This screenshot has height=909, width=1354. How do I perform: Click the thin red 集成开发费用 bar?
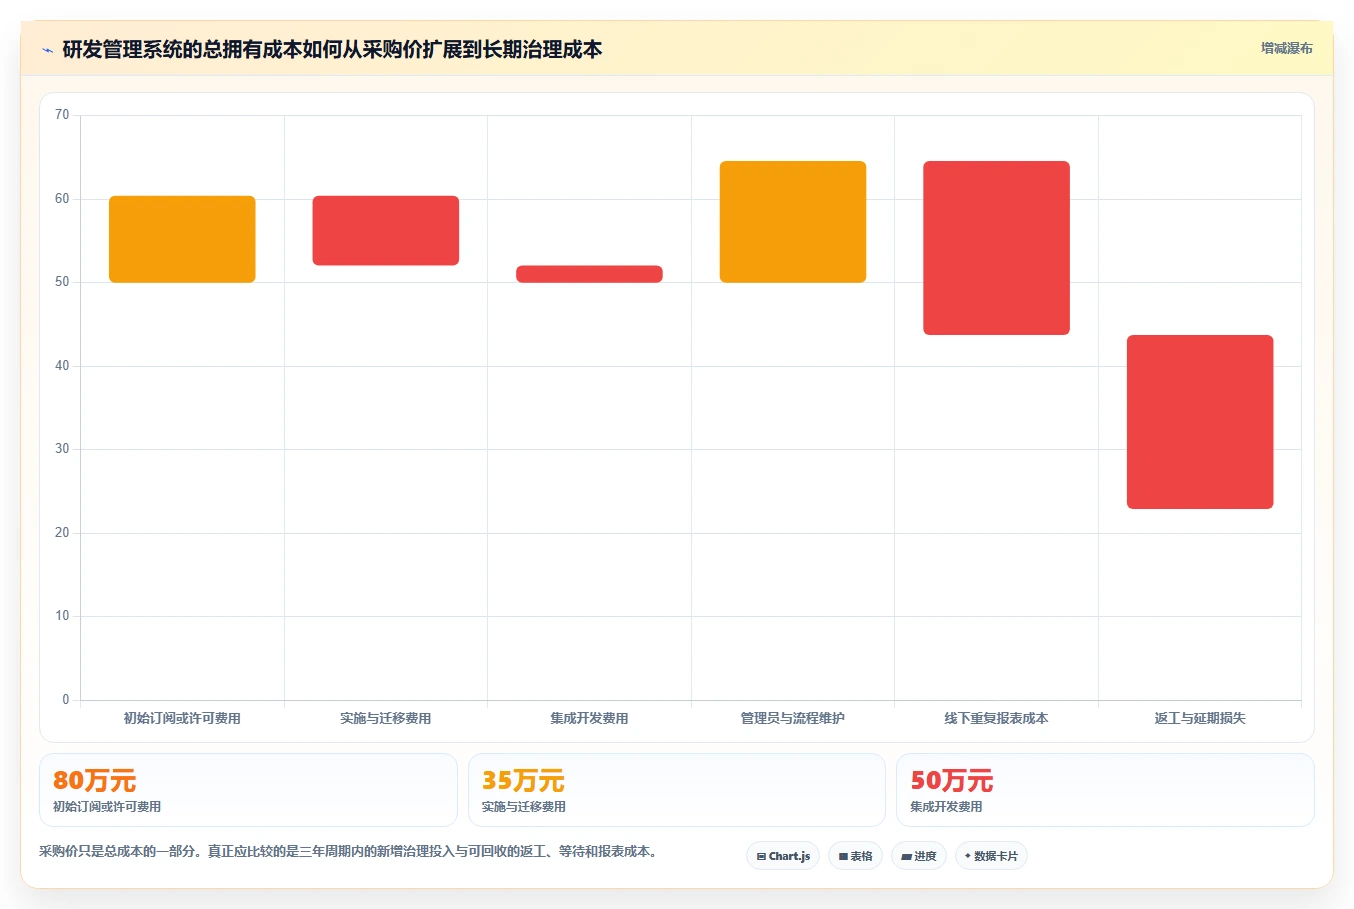[589, 274]
